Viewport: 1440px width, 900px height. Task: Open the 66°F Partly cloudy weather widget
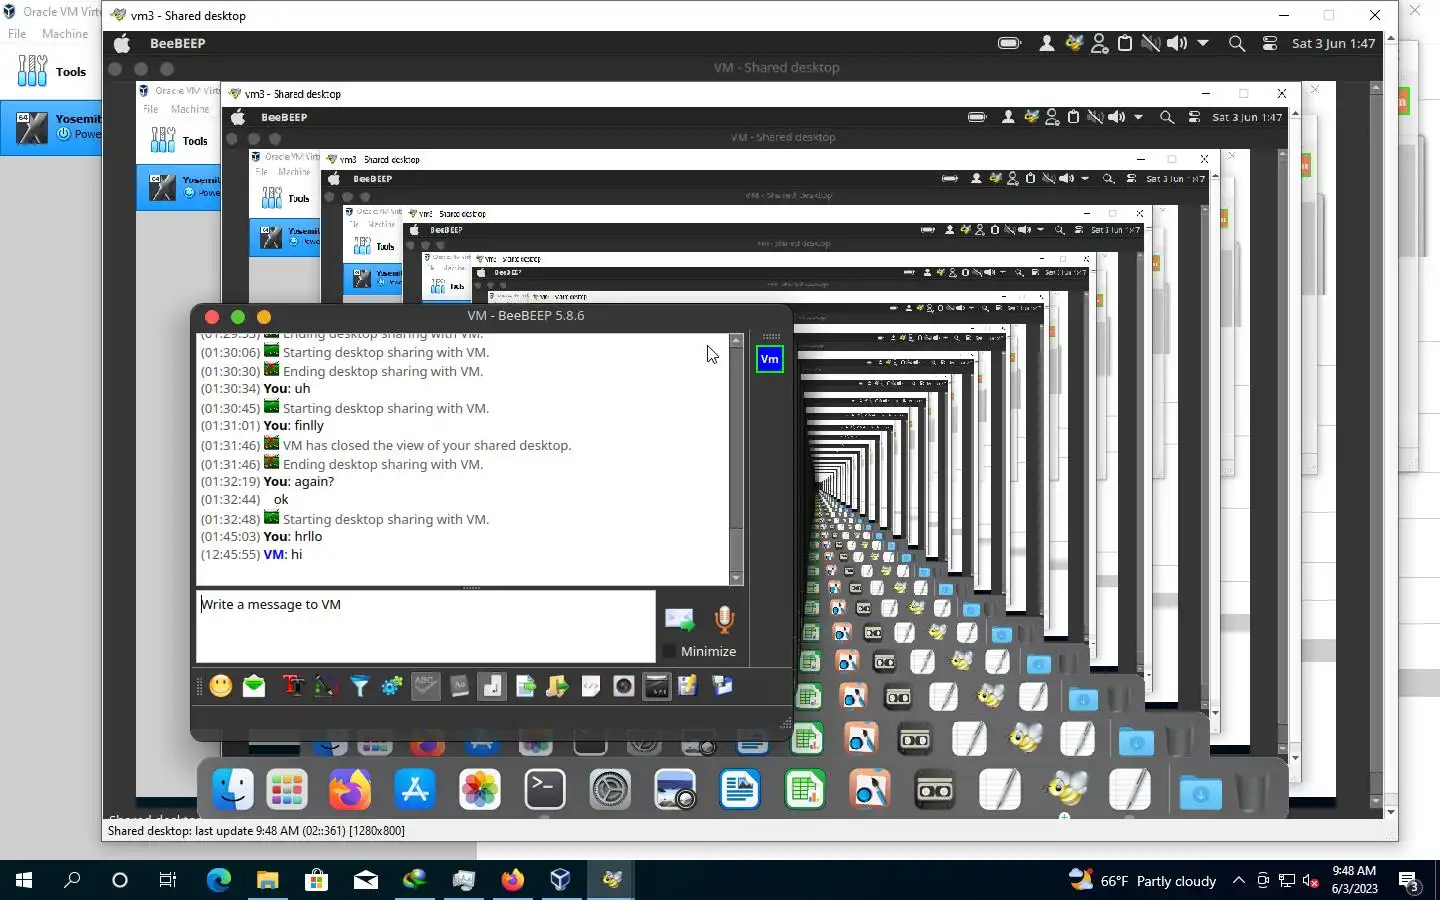tap(1142, 881)
